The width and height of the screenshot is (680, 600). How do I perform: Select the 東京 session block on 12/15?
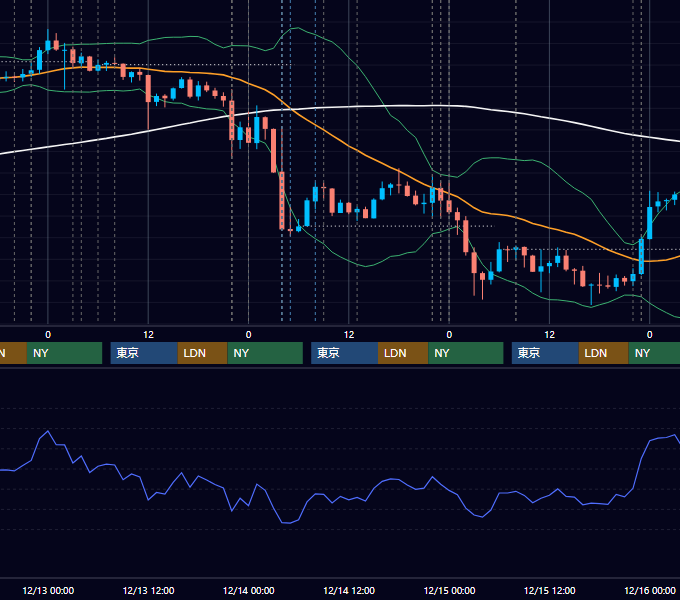pos(545,353)
